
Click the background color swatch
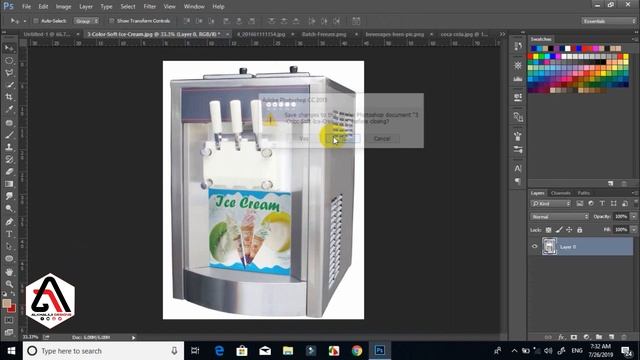point(11,308)
